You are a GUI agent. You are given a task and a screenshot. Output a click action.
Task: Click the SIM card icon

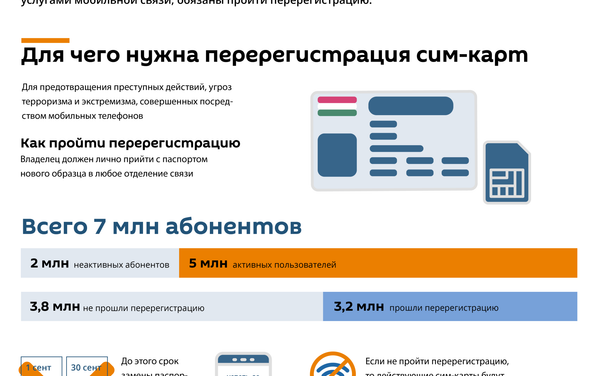pos(507,173)
